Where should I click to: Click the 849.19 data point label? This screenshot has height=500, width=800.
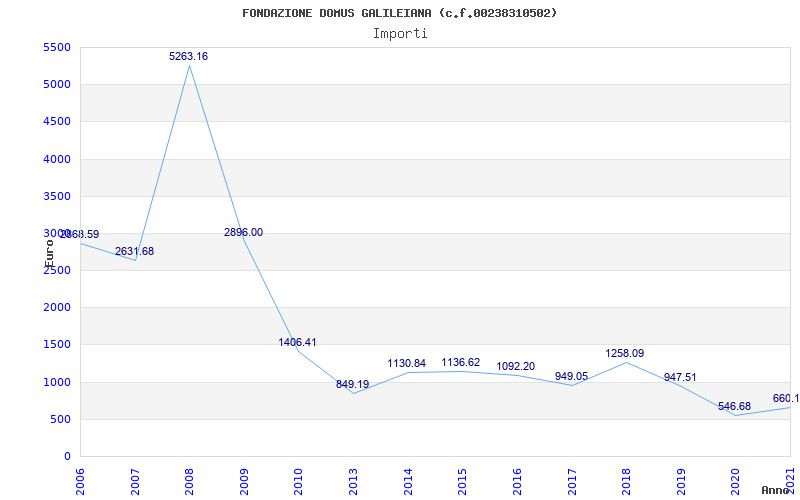click(352, 384)
